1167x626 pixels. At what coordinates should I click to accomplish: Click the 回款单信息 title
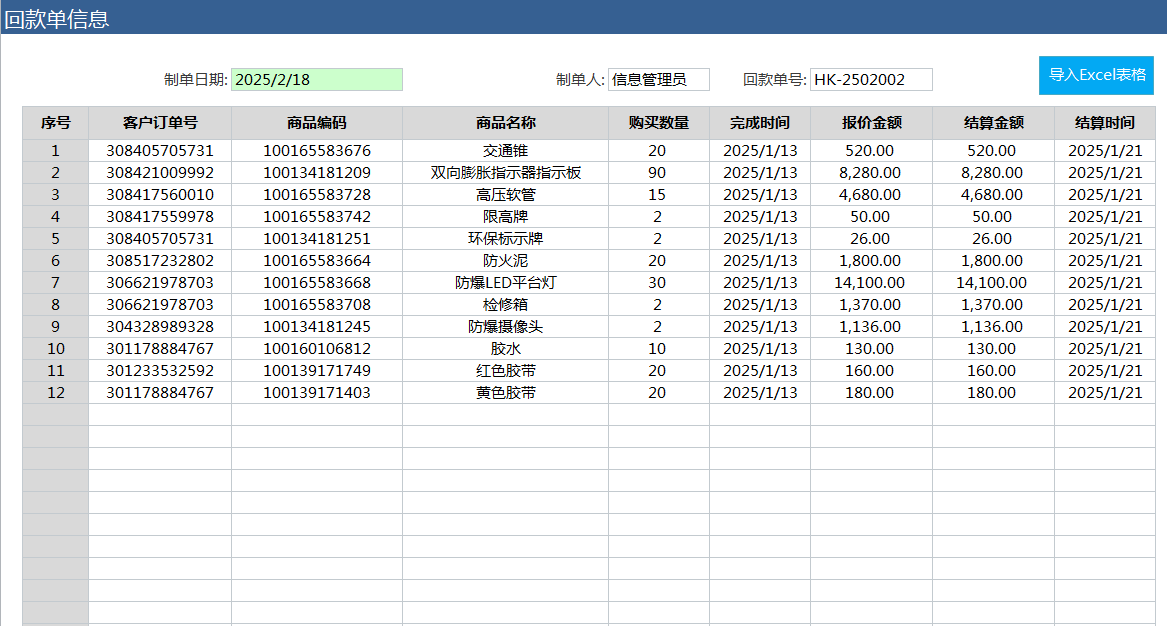point(57,19)
